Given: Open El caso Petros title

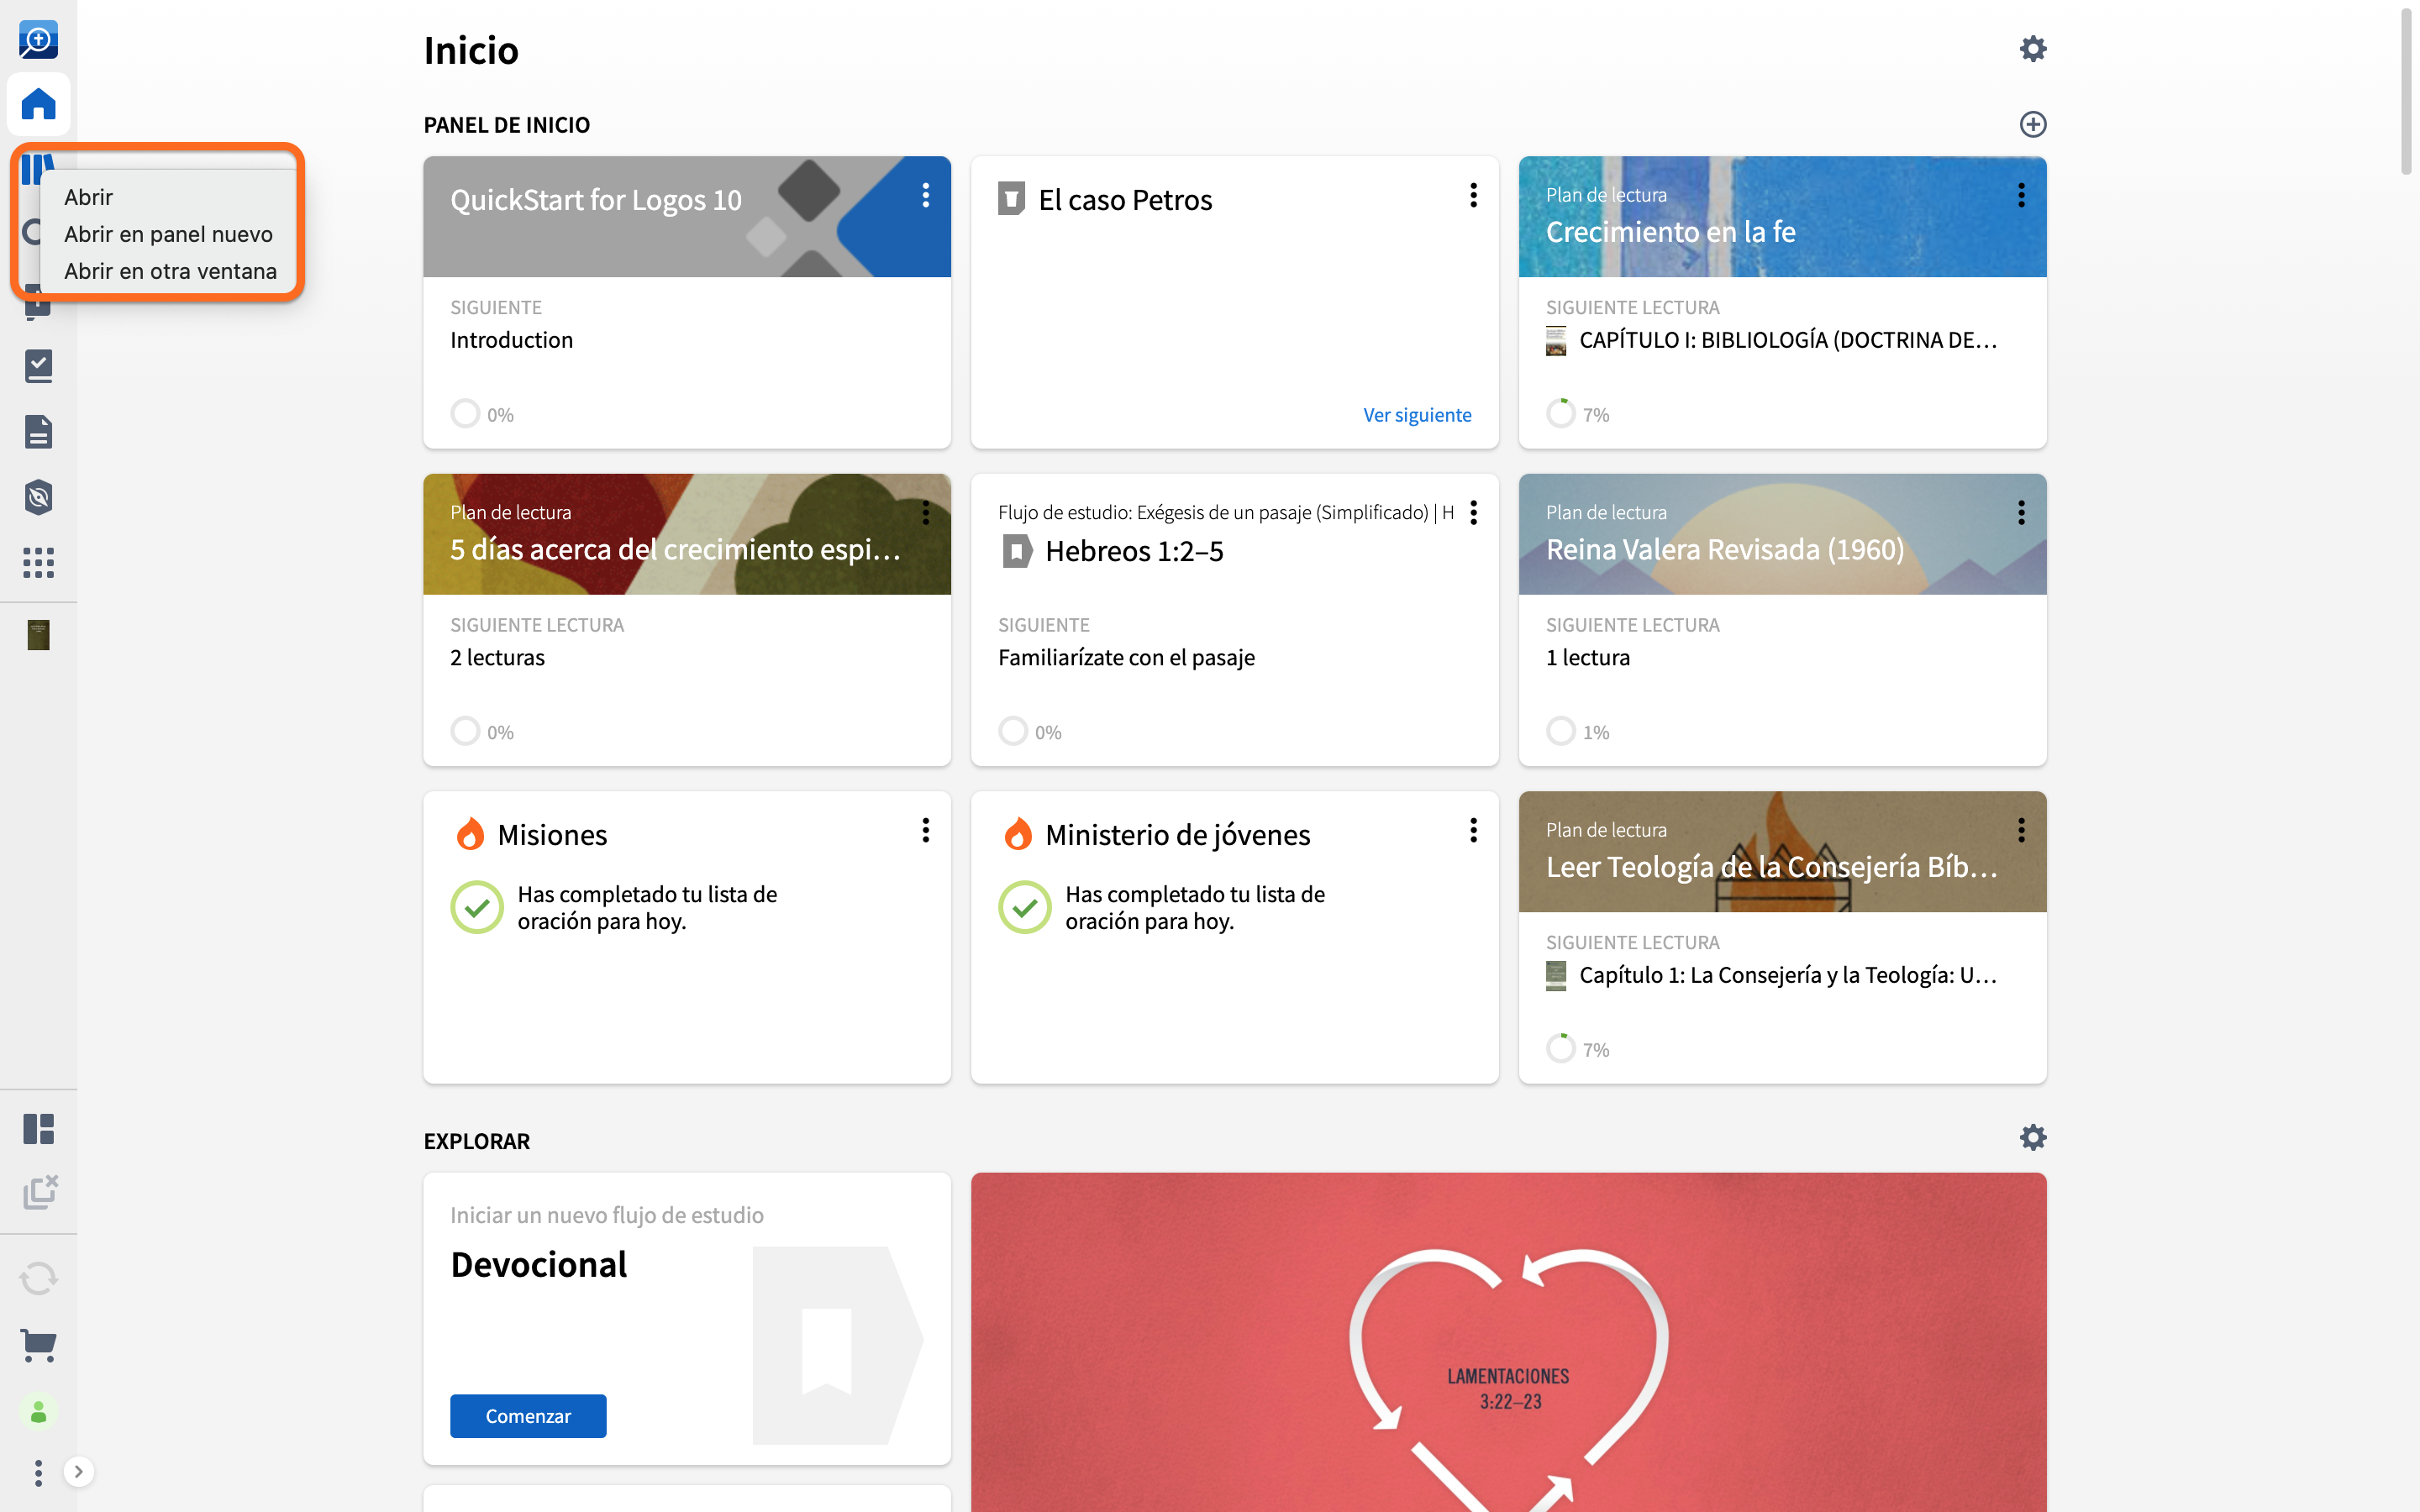Looking at the screenshot, I should [x=1125, y=200].
